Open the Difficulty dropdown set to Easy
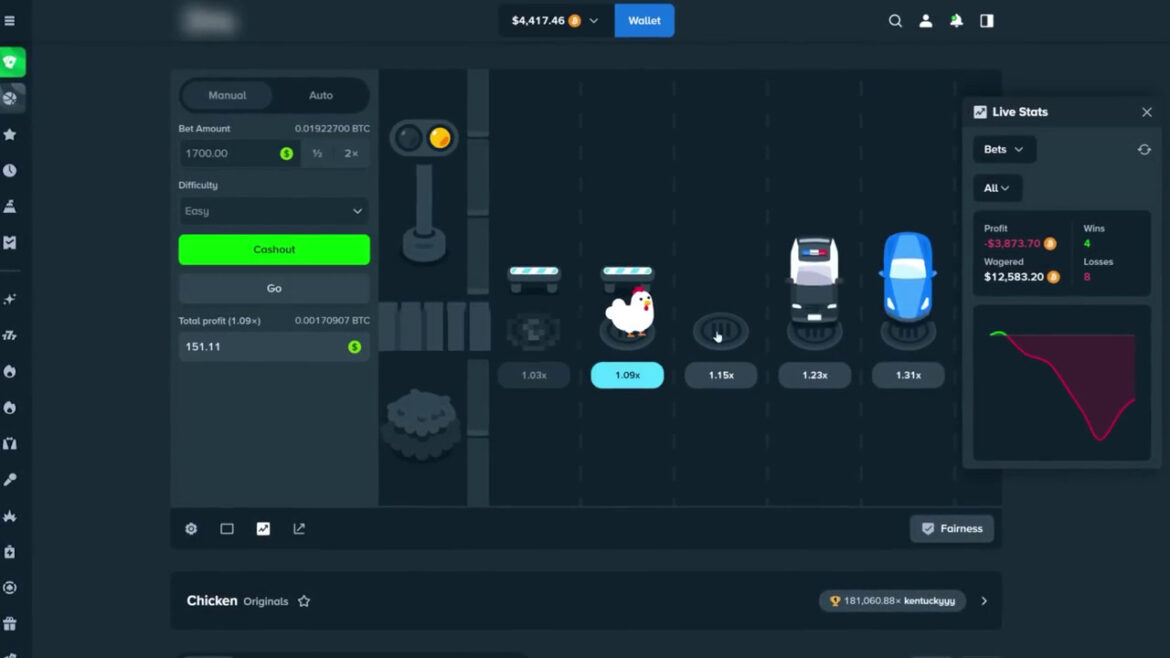The height and width of the screenshot is (658, 1170). [274, 211]
